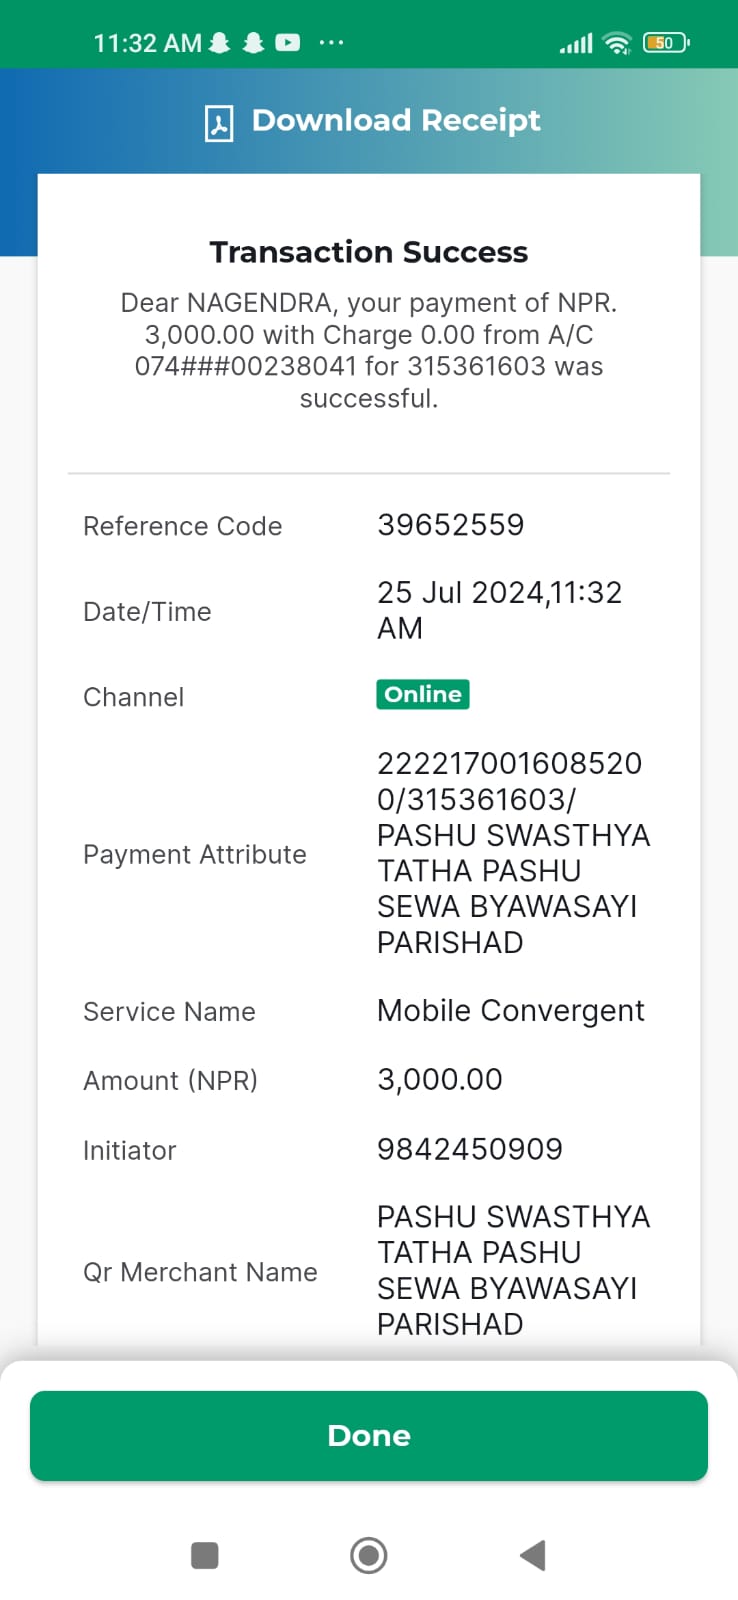The image size is (738, 1600).
Task: Tap the Android home circle icon
Action: (x=369, y=1555)
